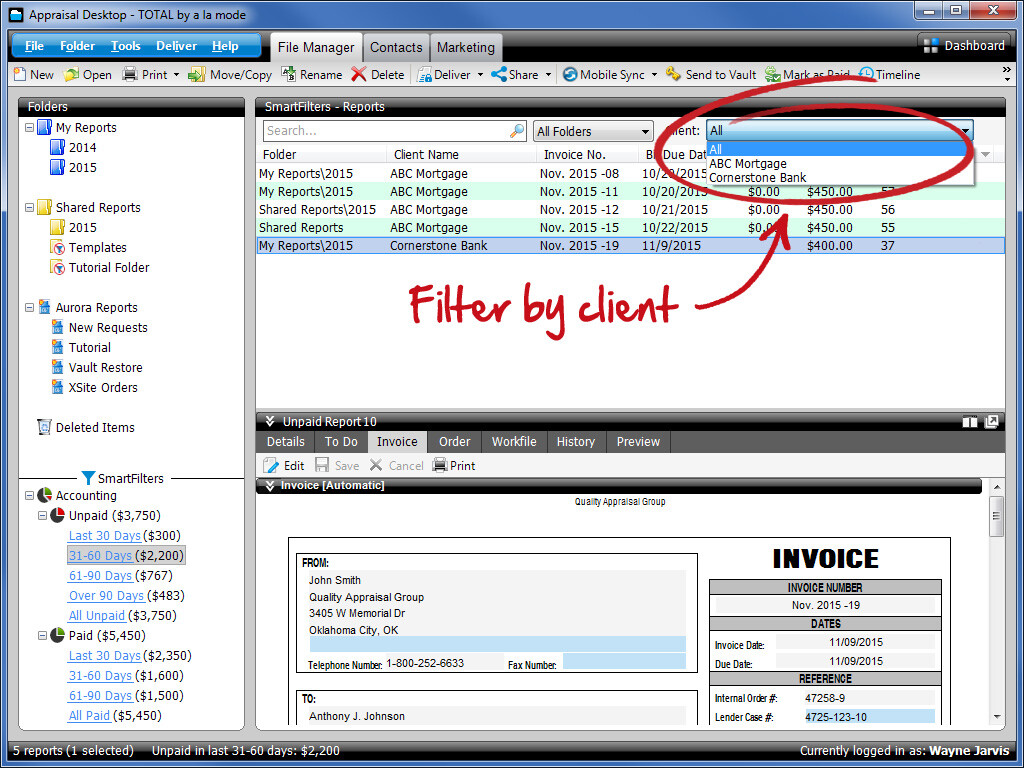Click Unpaid 61-90 Days link
This screenshot has height=768, width=1024.
pos(101,576)
